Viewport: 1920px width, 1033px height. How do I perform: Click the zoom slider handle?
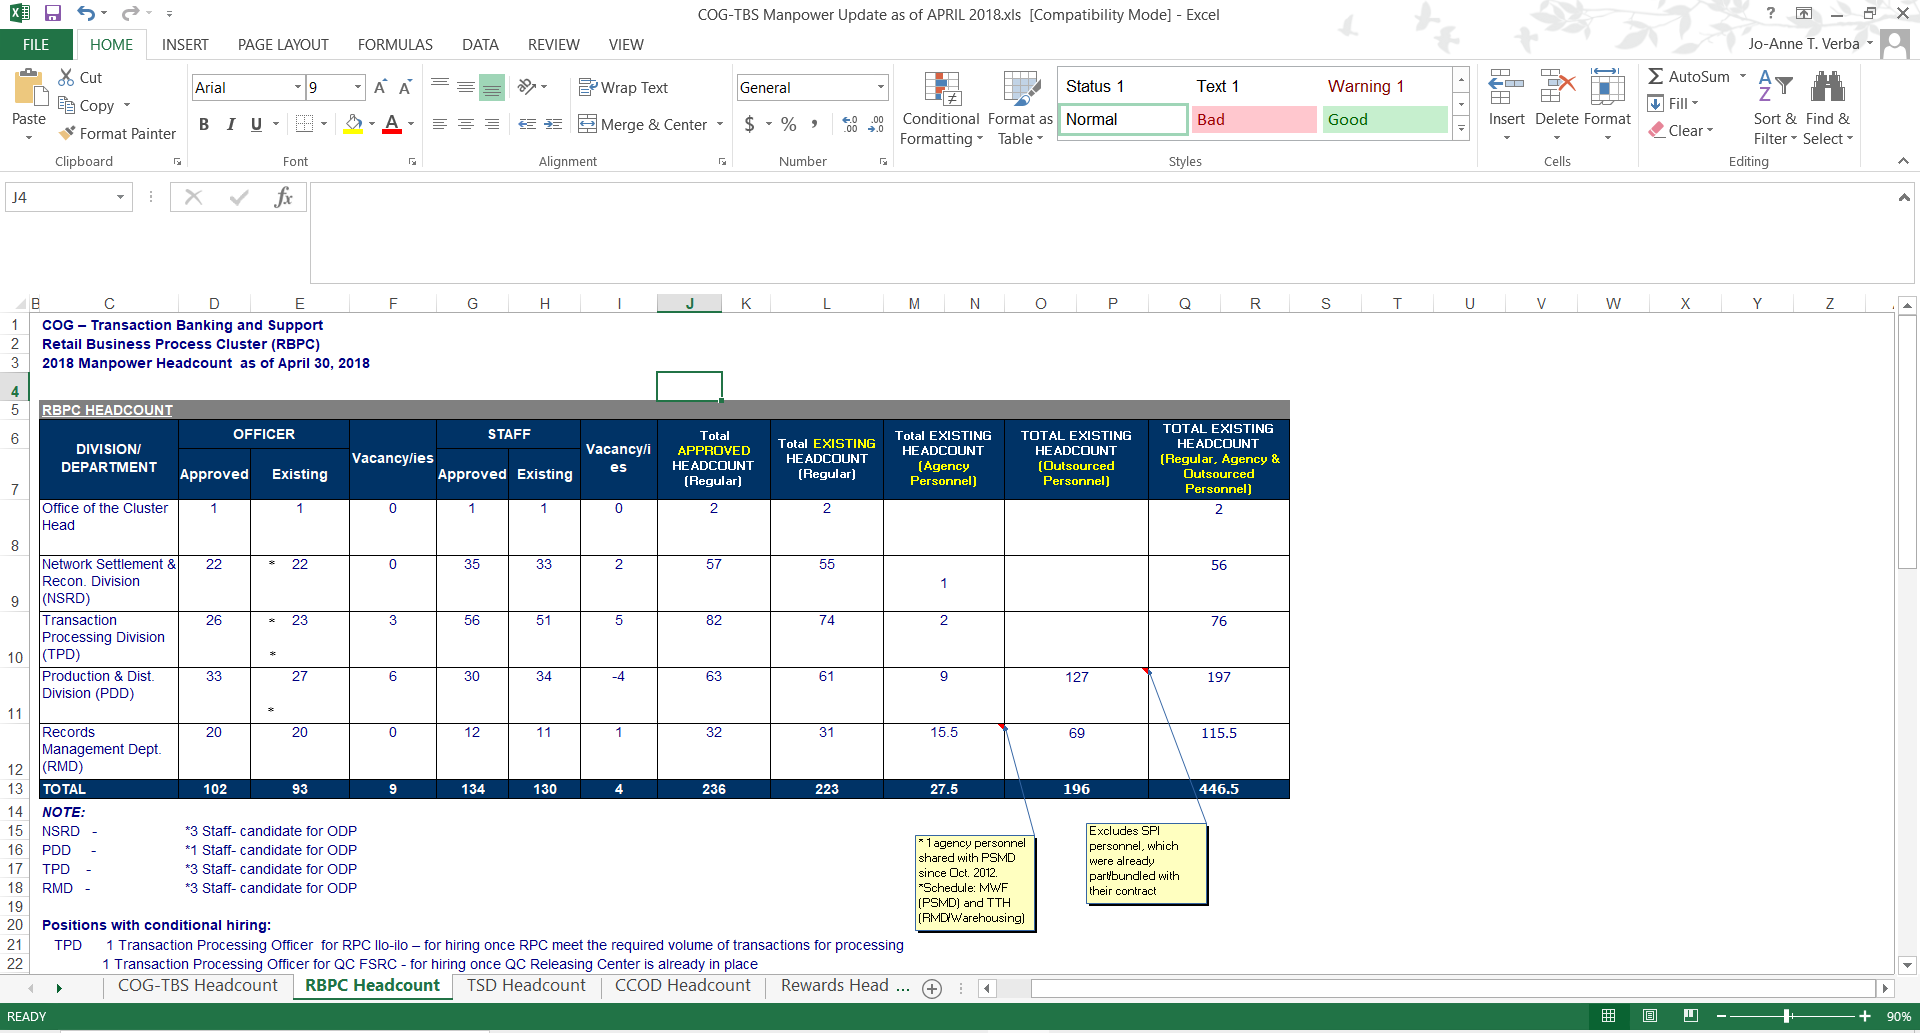1787,1016
